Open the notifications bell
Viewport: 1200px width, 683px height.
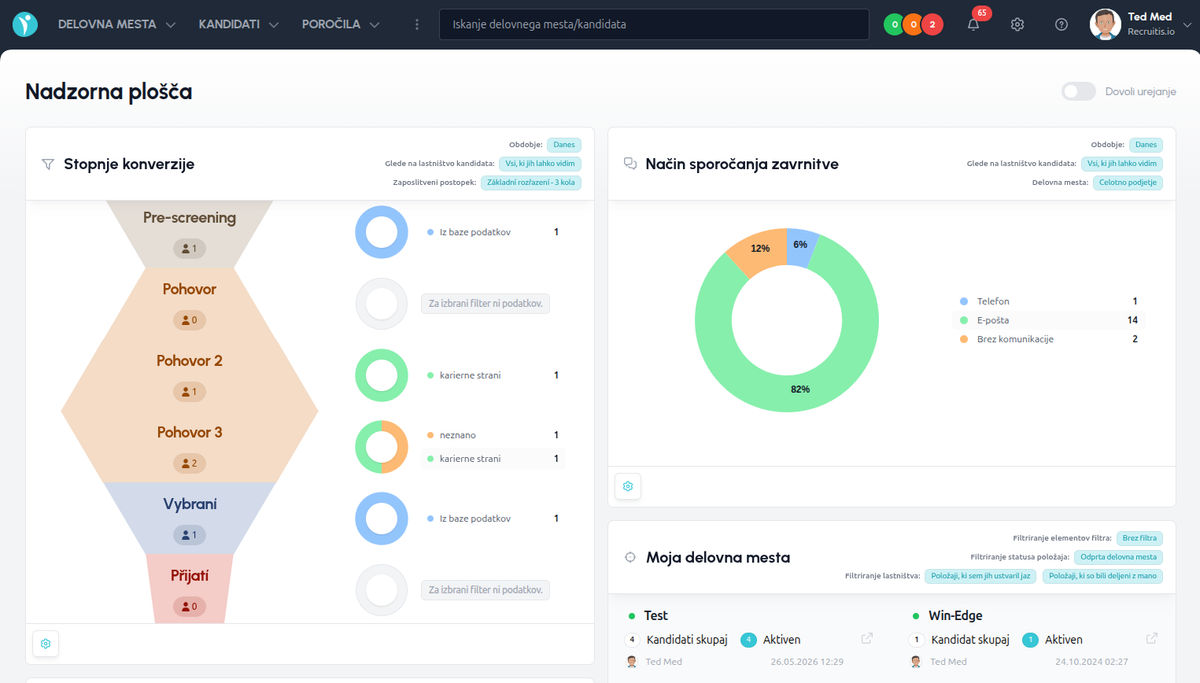click(x=973, y=24)
